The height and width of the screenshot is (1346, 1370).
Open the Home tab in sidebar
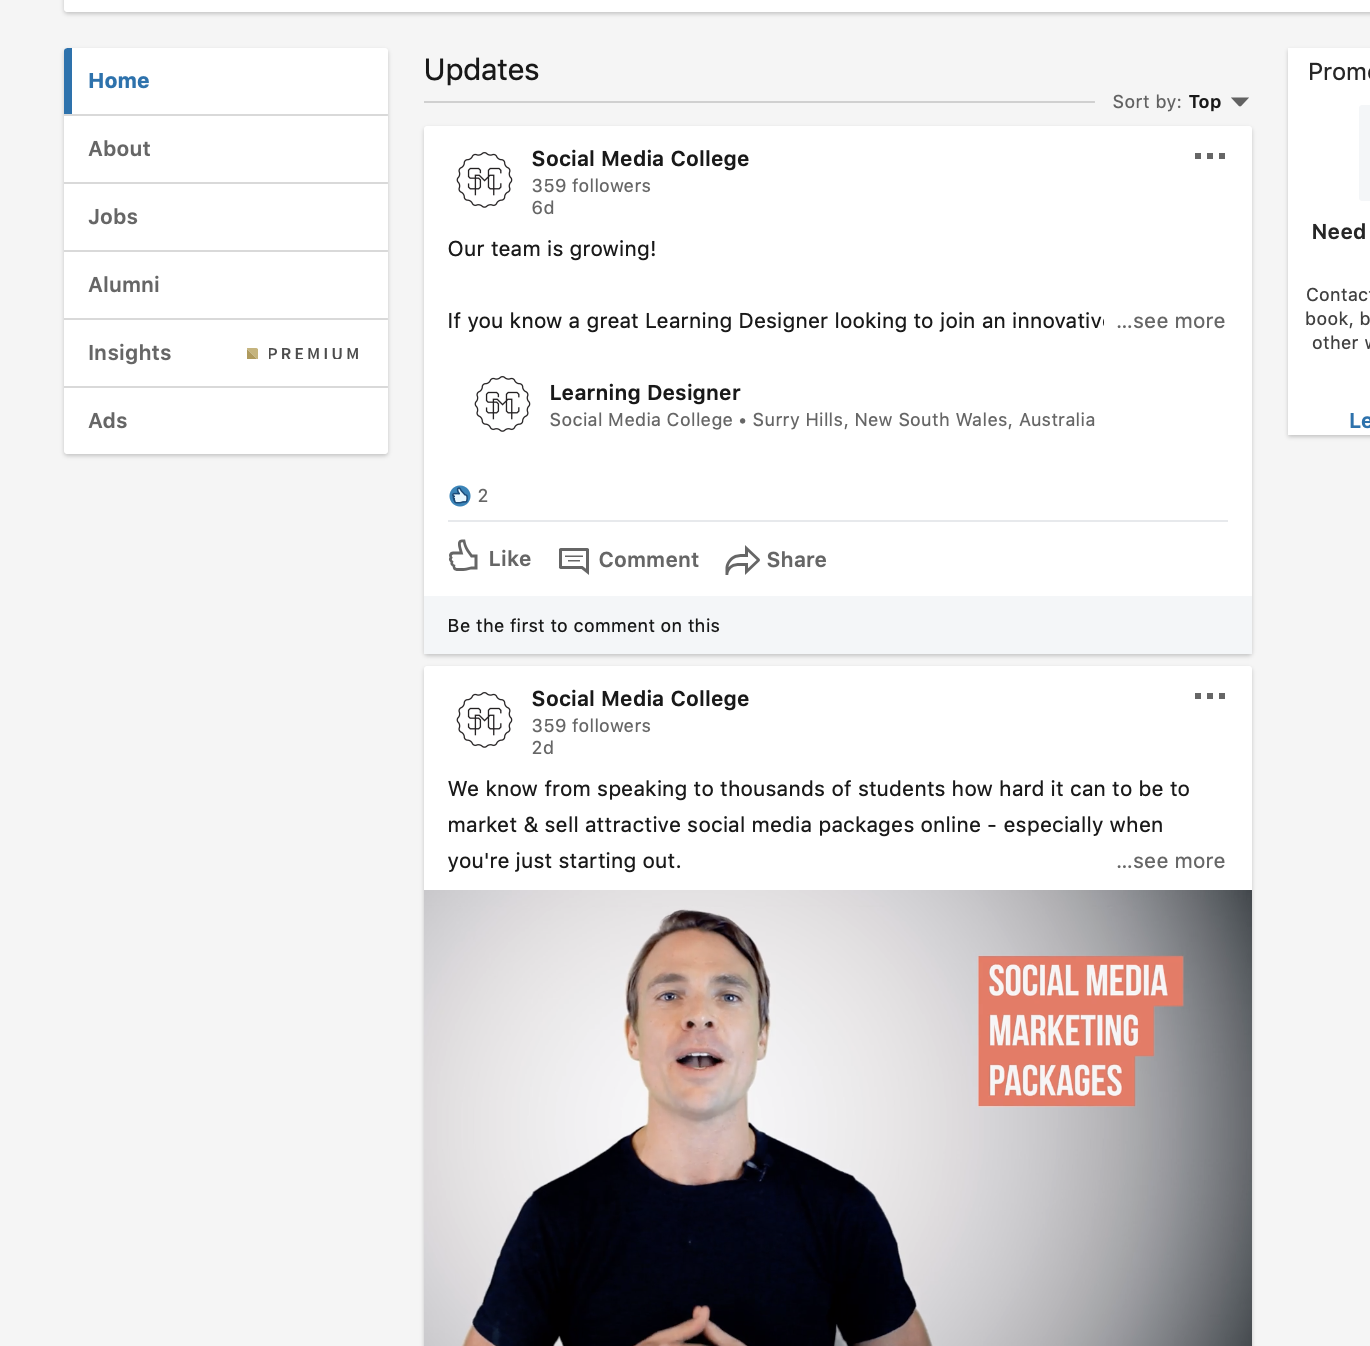point(226,81)
